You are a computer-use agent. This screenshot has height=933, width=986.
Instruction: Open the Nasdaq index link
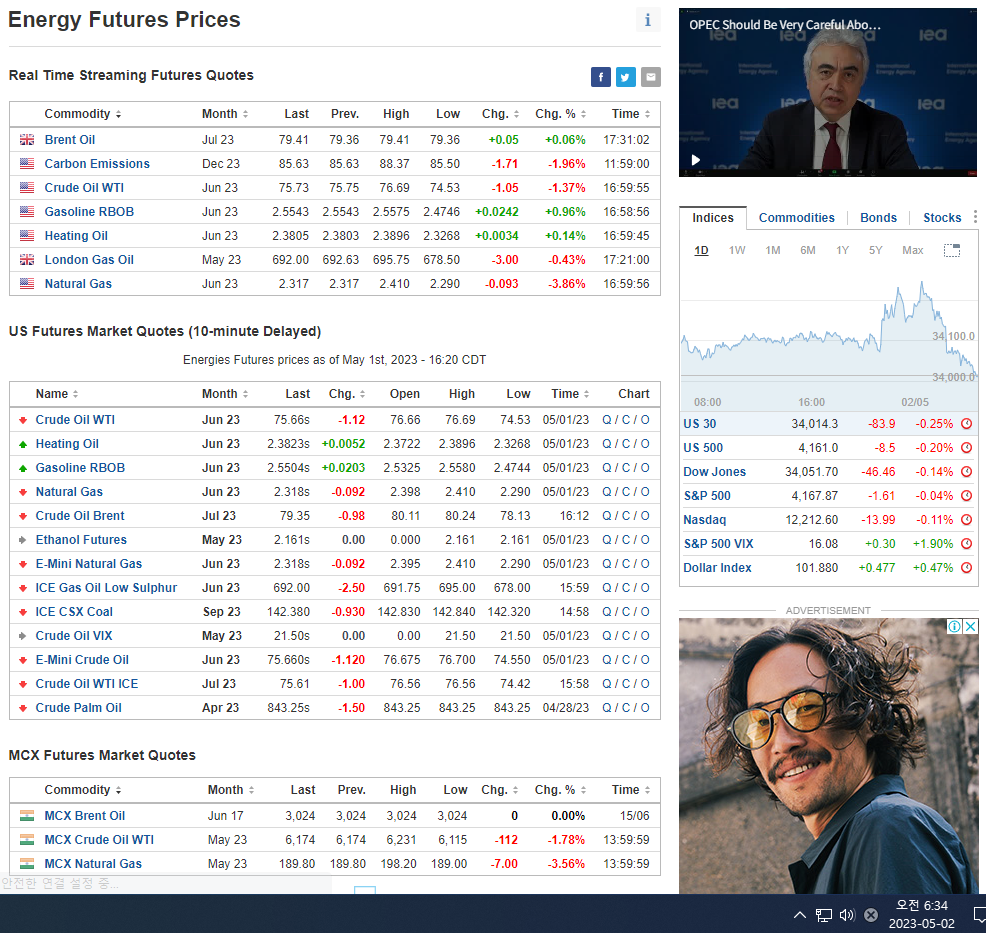(704, 520)
